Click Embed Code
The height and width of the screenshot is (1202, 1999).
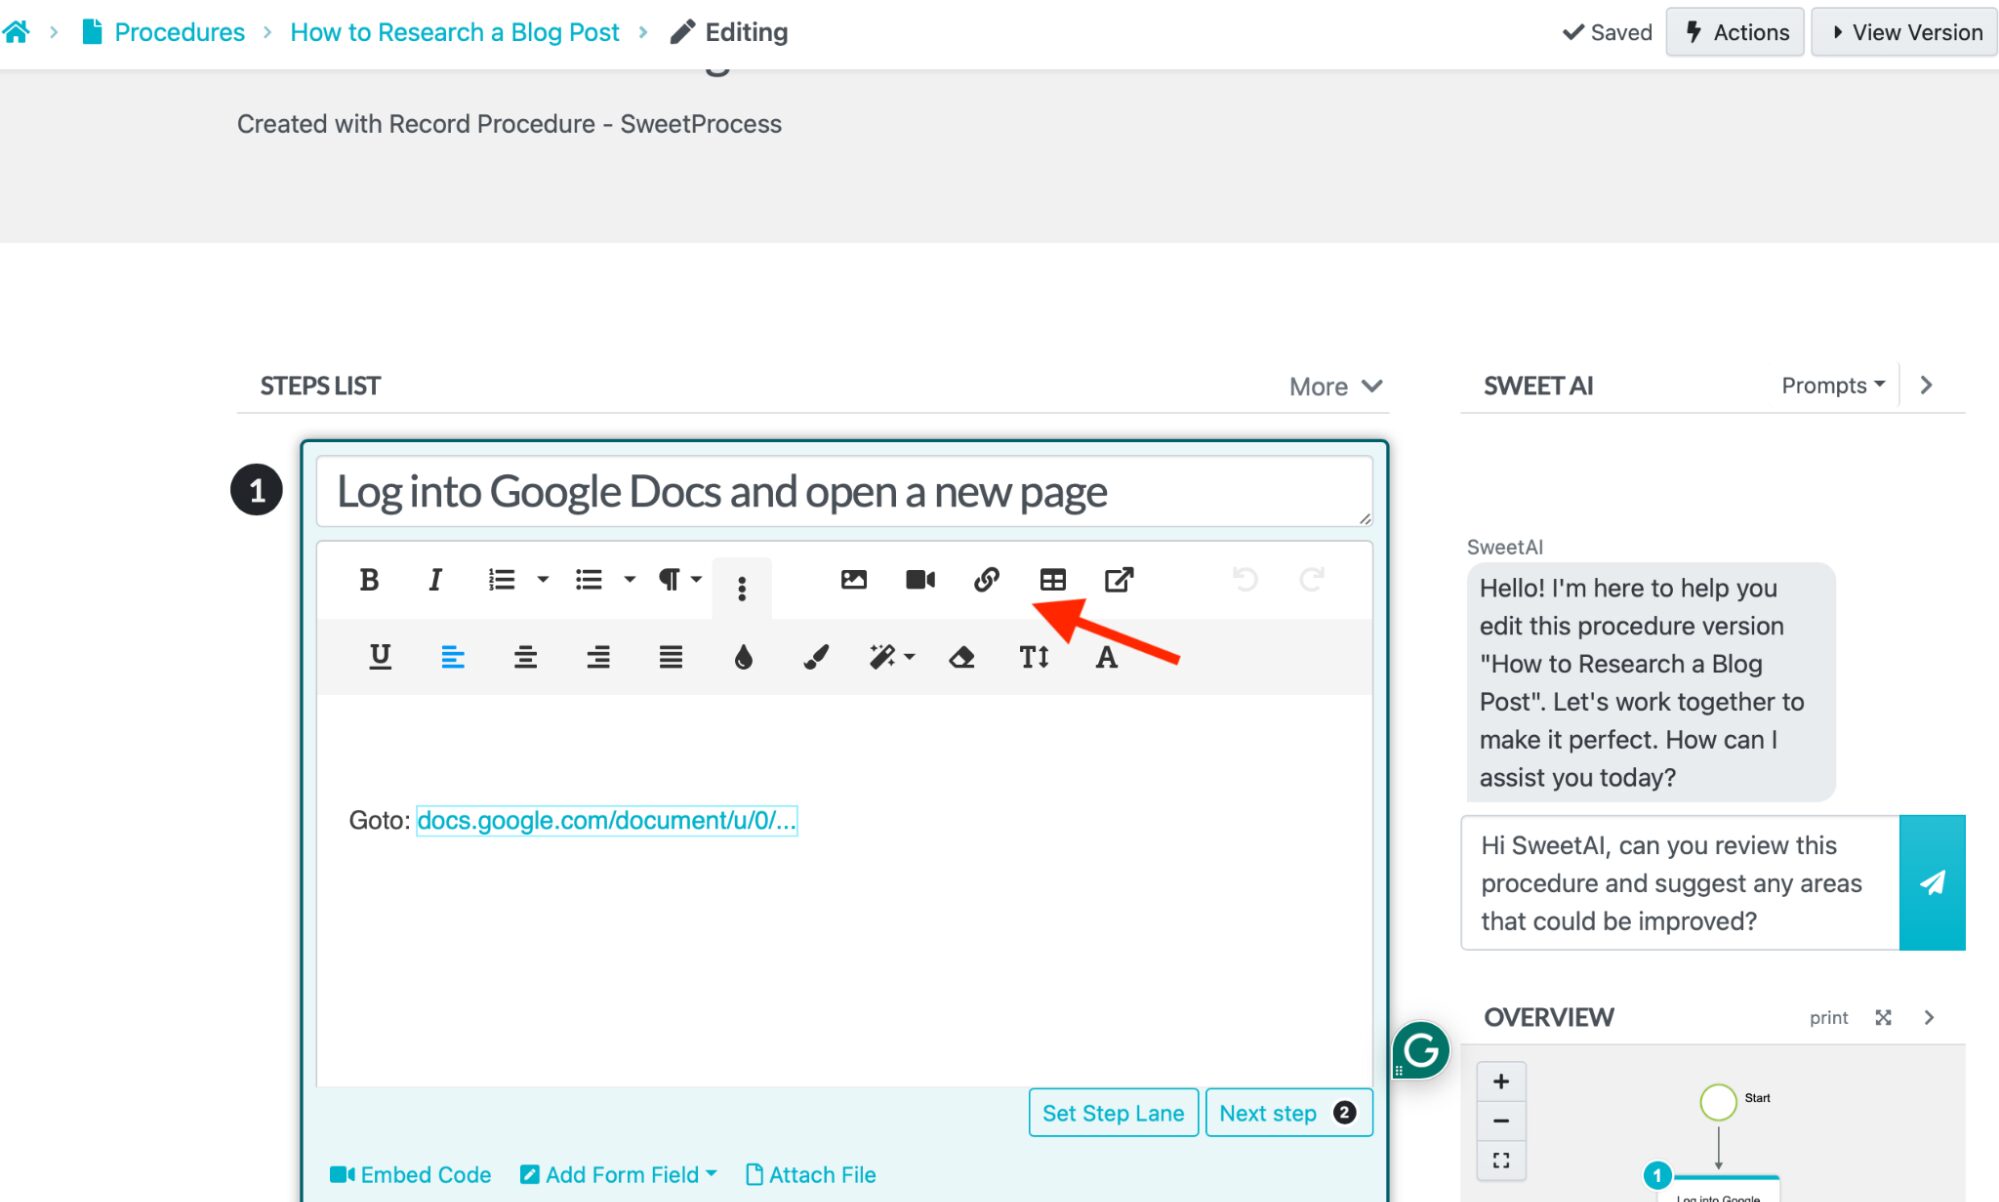[x=410, y=1175]
